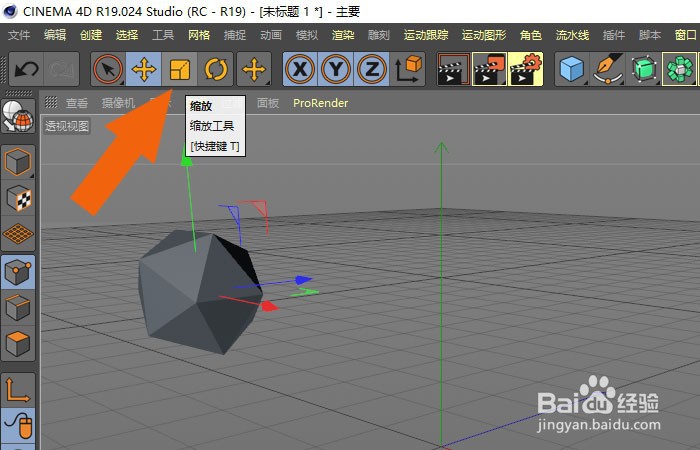Click the viewport menu grip icon

pyautogui.click(x=51, y=103)
